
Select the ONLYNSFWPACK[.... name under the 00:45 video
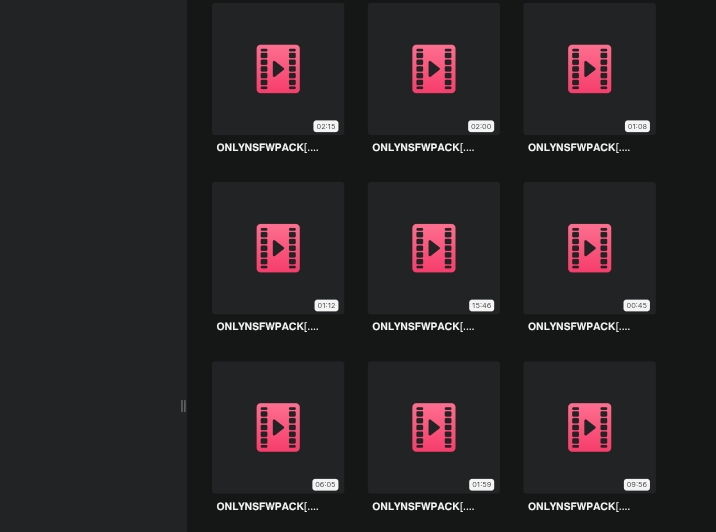tap(579, 327)
